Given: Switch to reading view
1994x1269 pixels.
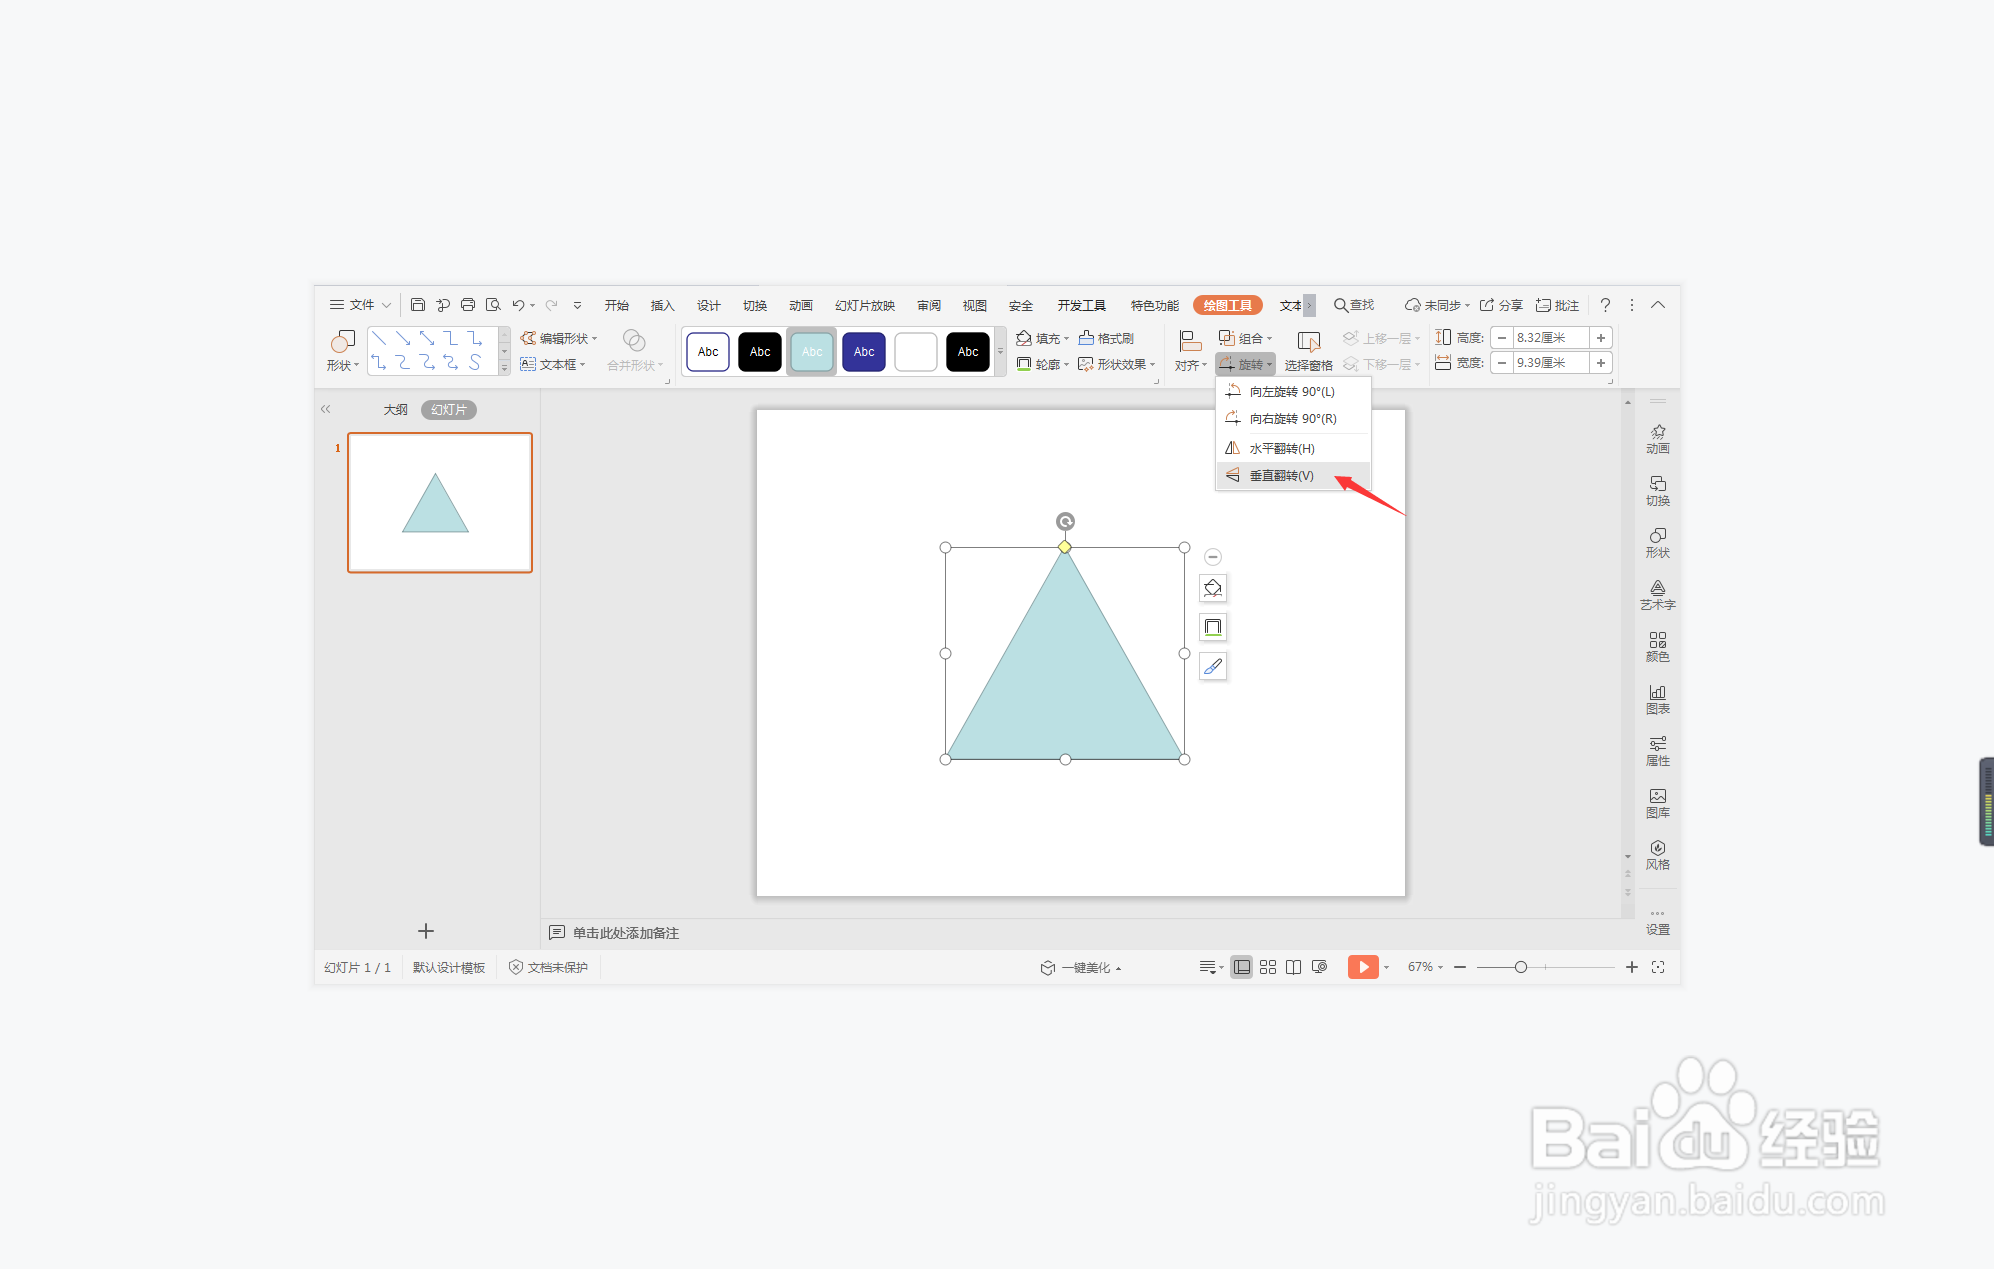Looking at the screenshot, I should pyautogui.click(x=1293, y=967).
